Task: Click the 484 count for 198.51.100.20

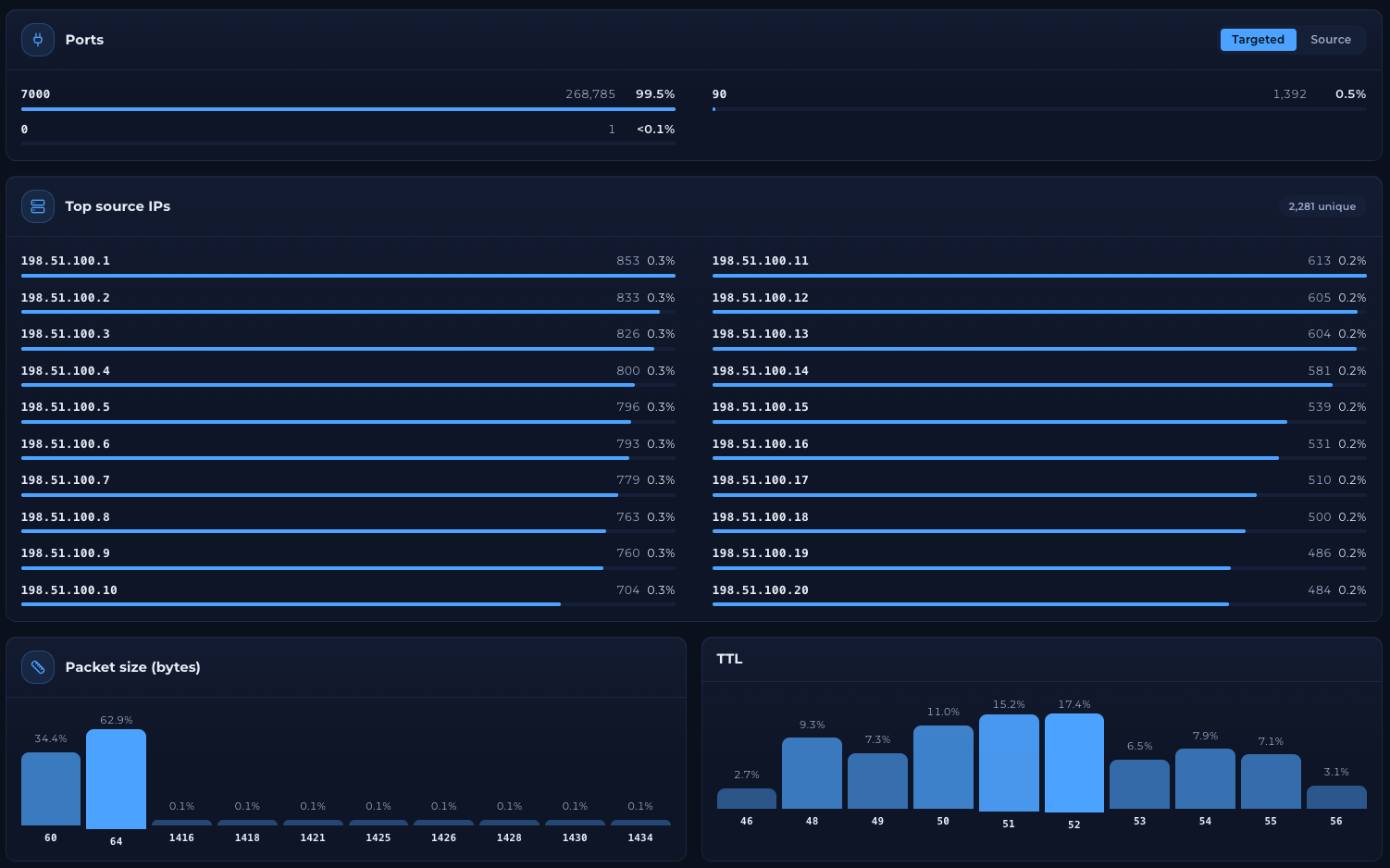Action: pos(1319,590)
